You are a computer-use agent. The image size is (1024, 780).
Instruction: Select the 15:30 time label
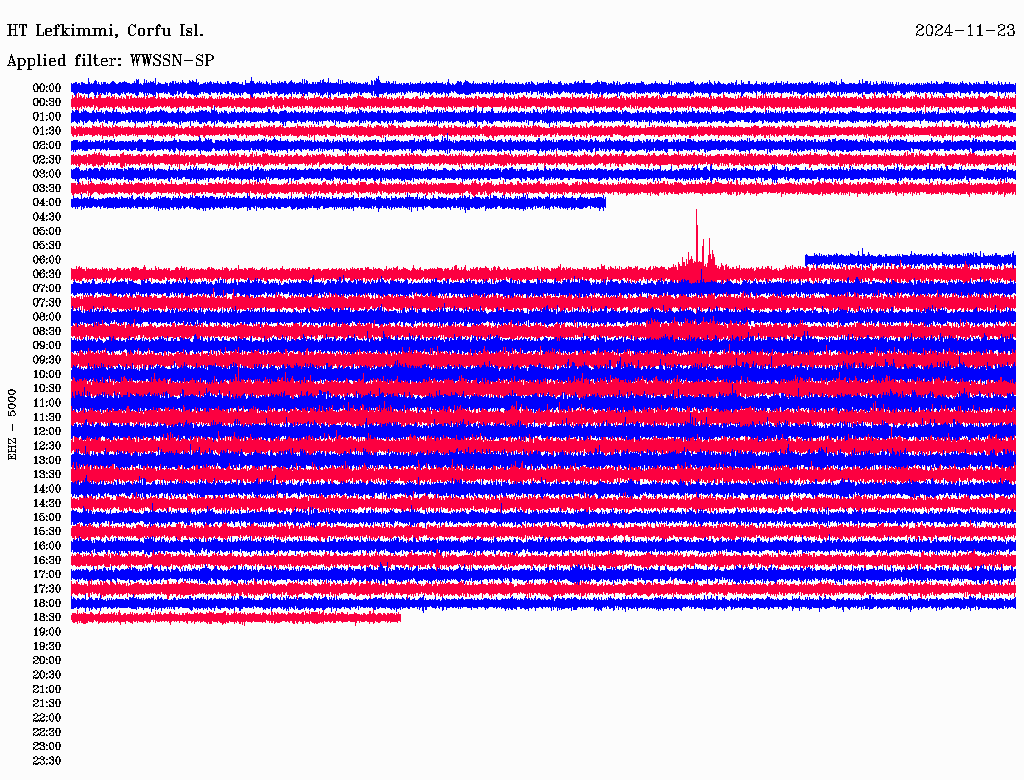[x=47, y=532]
